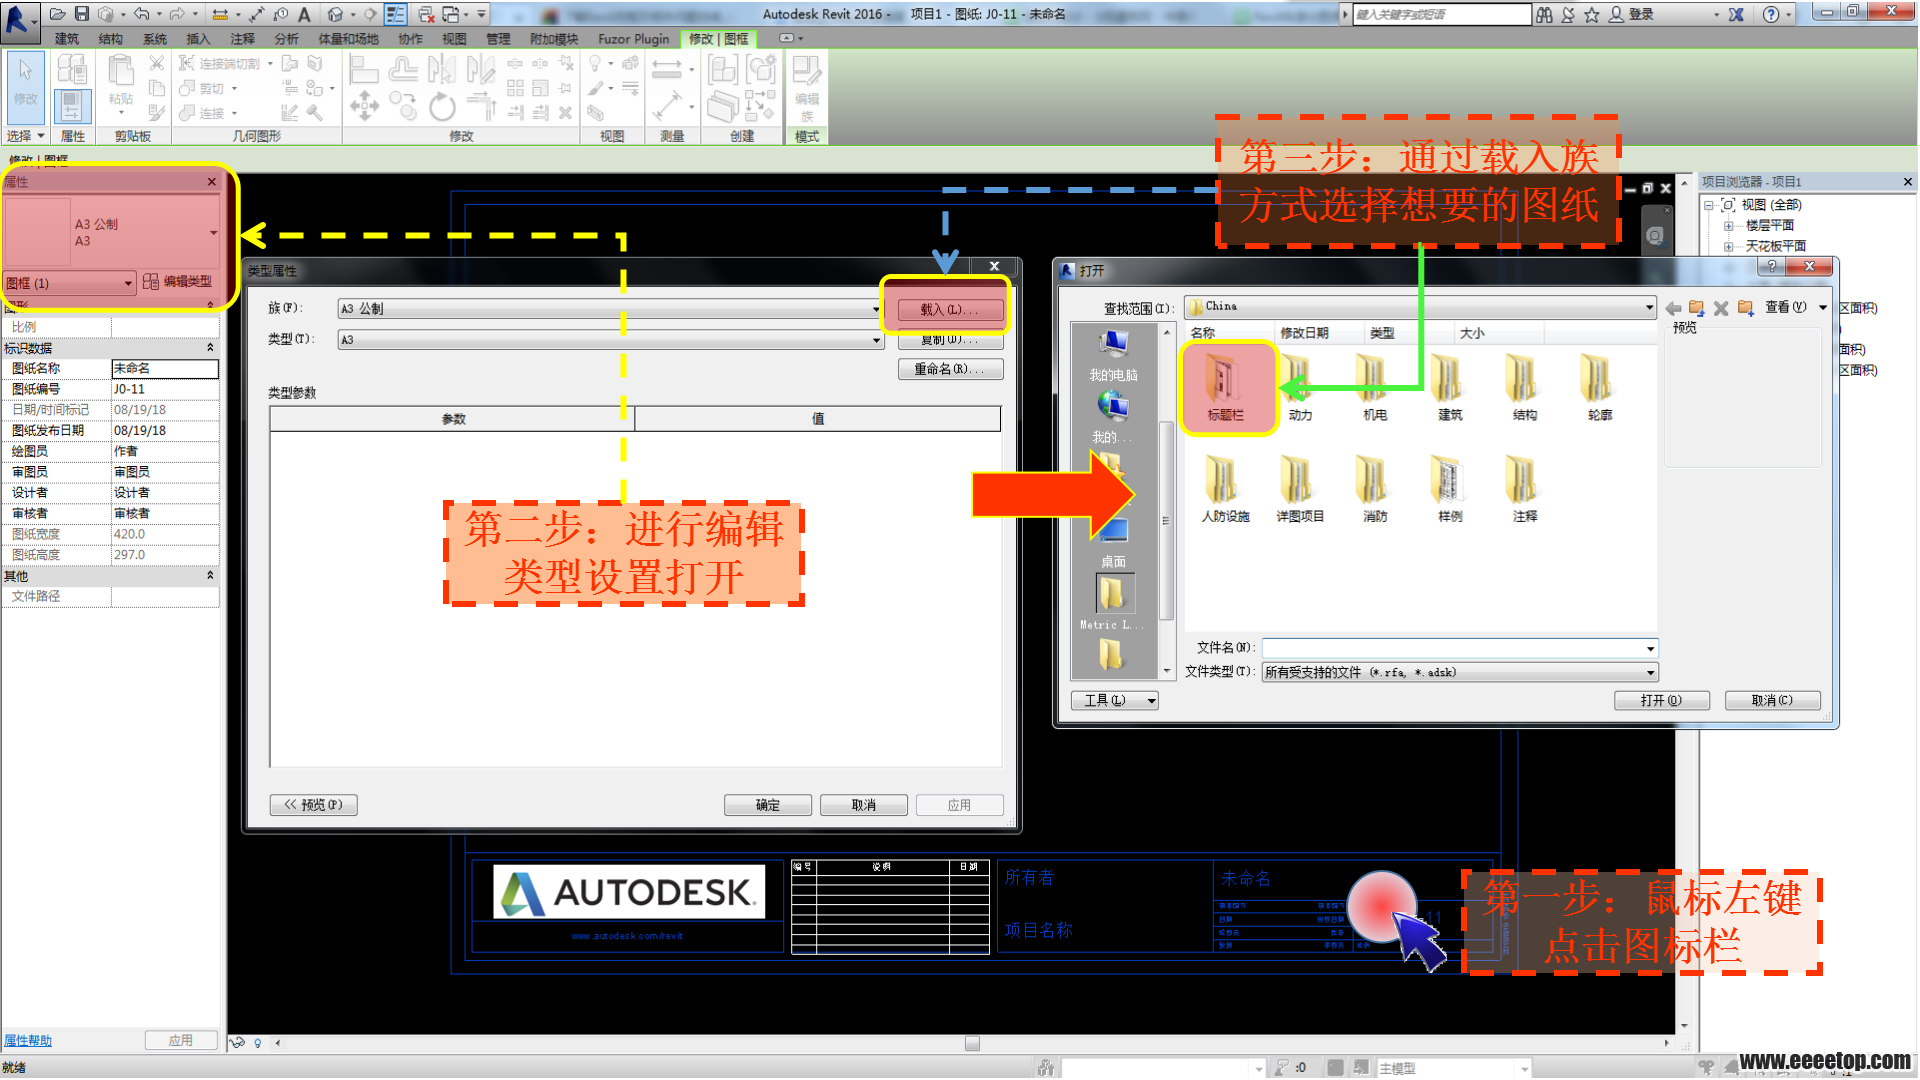Expand 楼层平面 in project browser
1920x1080 pixels.
point(1728,225)
